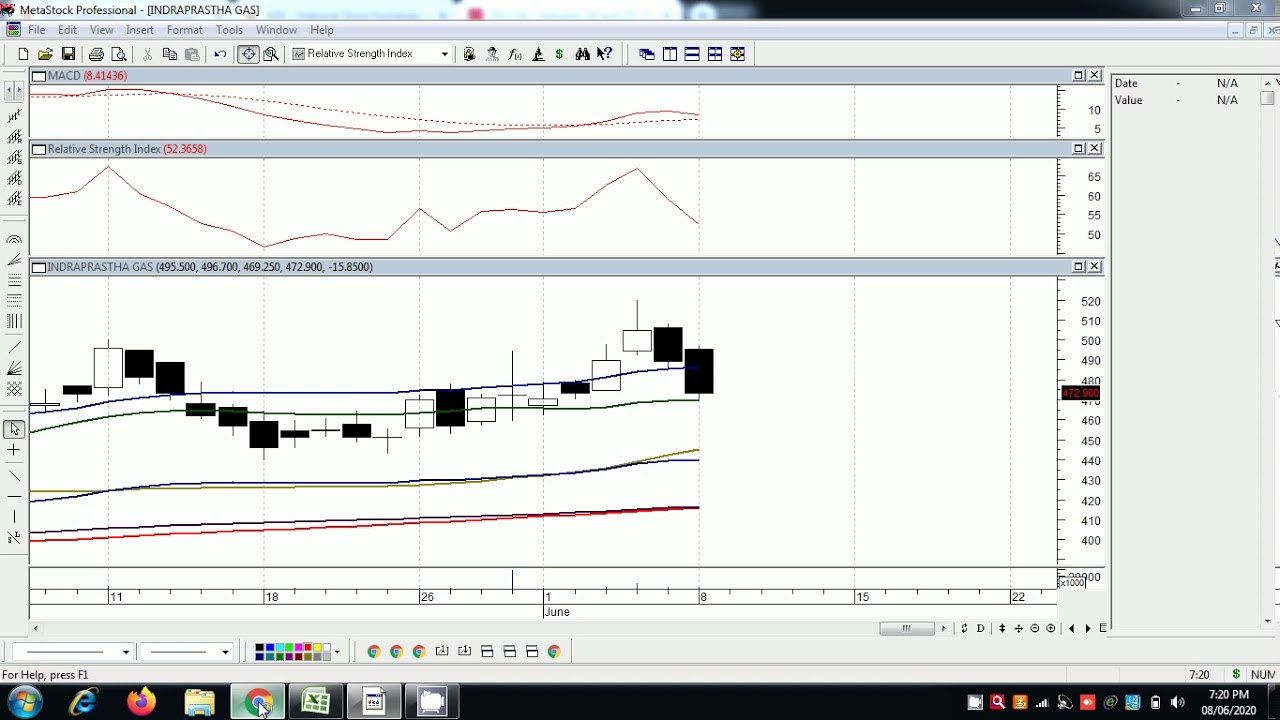Click the chart horizontal scrollbar thumb
This screenshot has width=1280, height=720.
pos(906,628)
